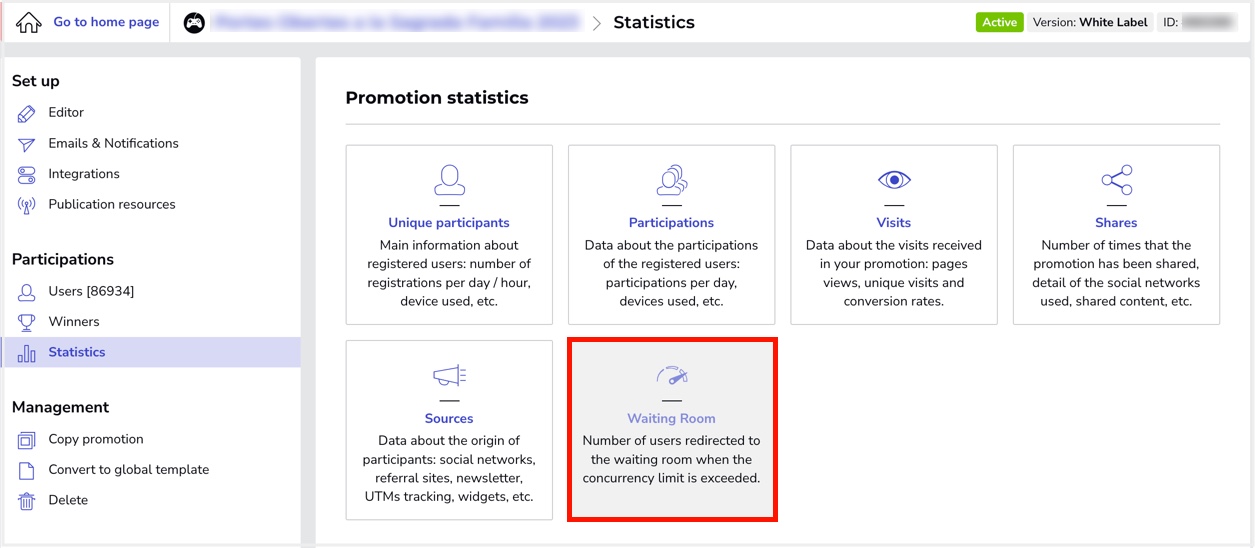Viewport: 1255px width, 548px height.
Task: Click the Sources megaphone icon
Action: tap(449, 376)
